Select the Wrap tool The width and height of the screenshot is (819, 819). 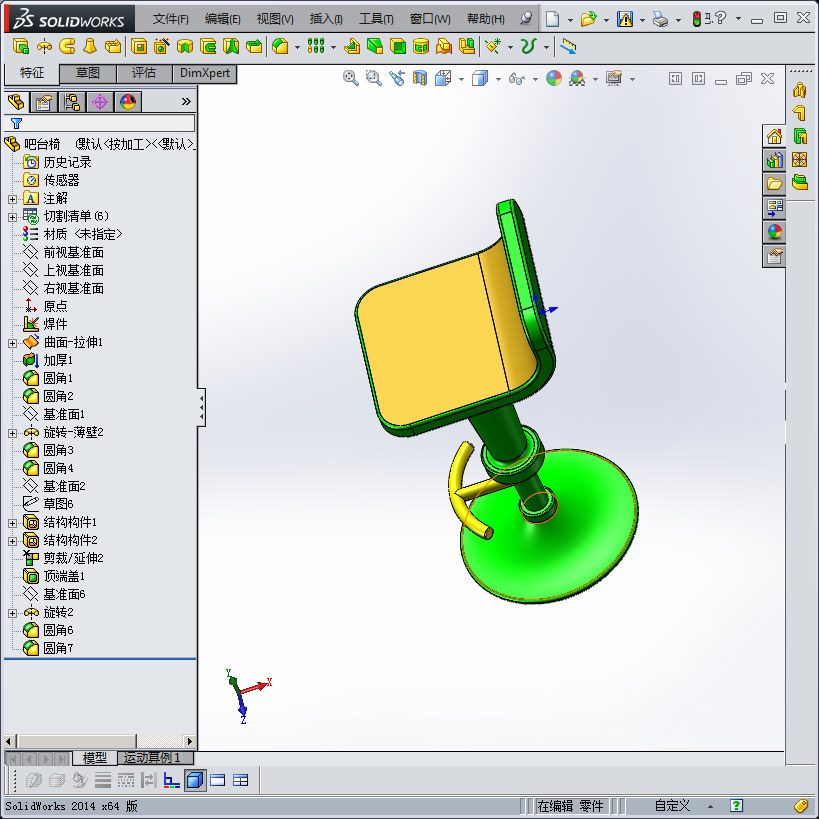[x=421, y=46]
